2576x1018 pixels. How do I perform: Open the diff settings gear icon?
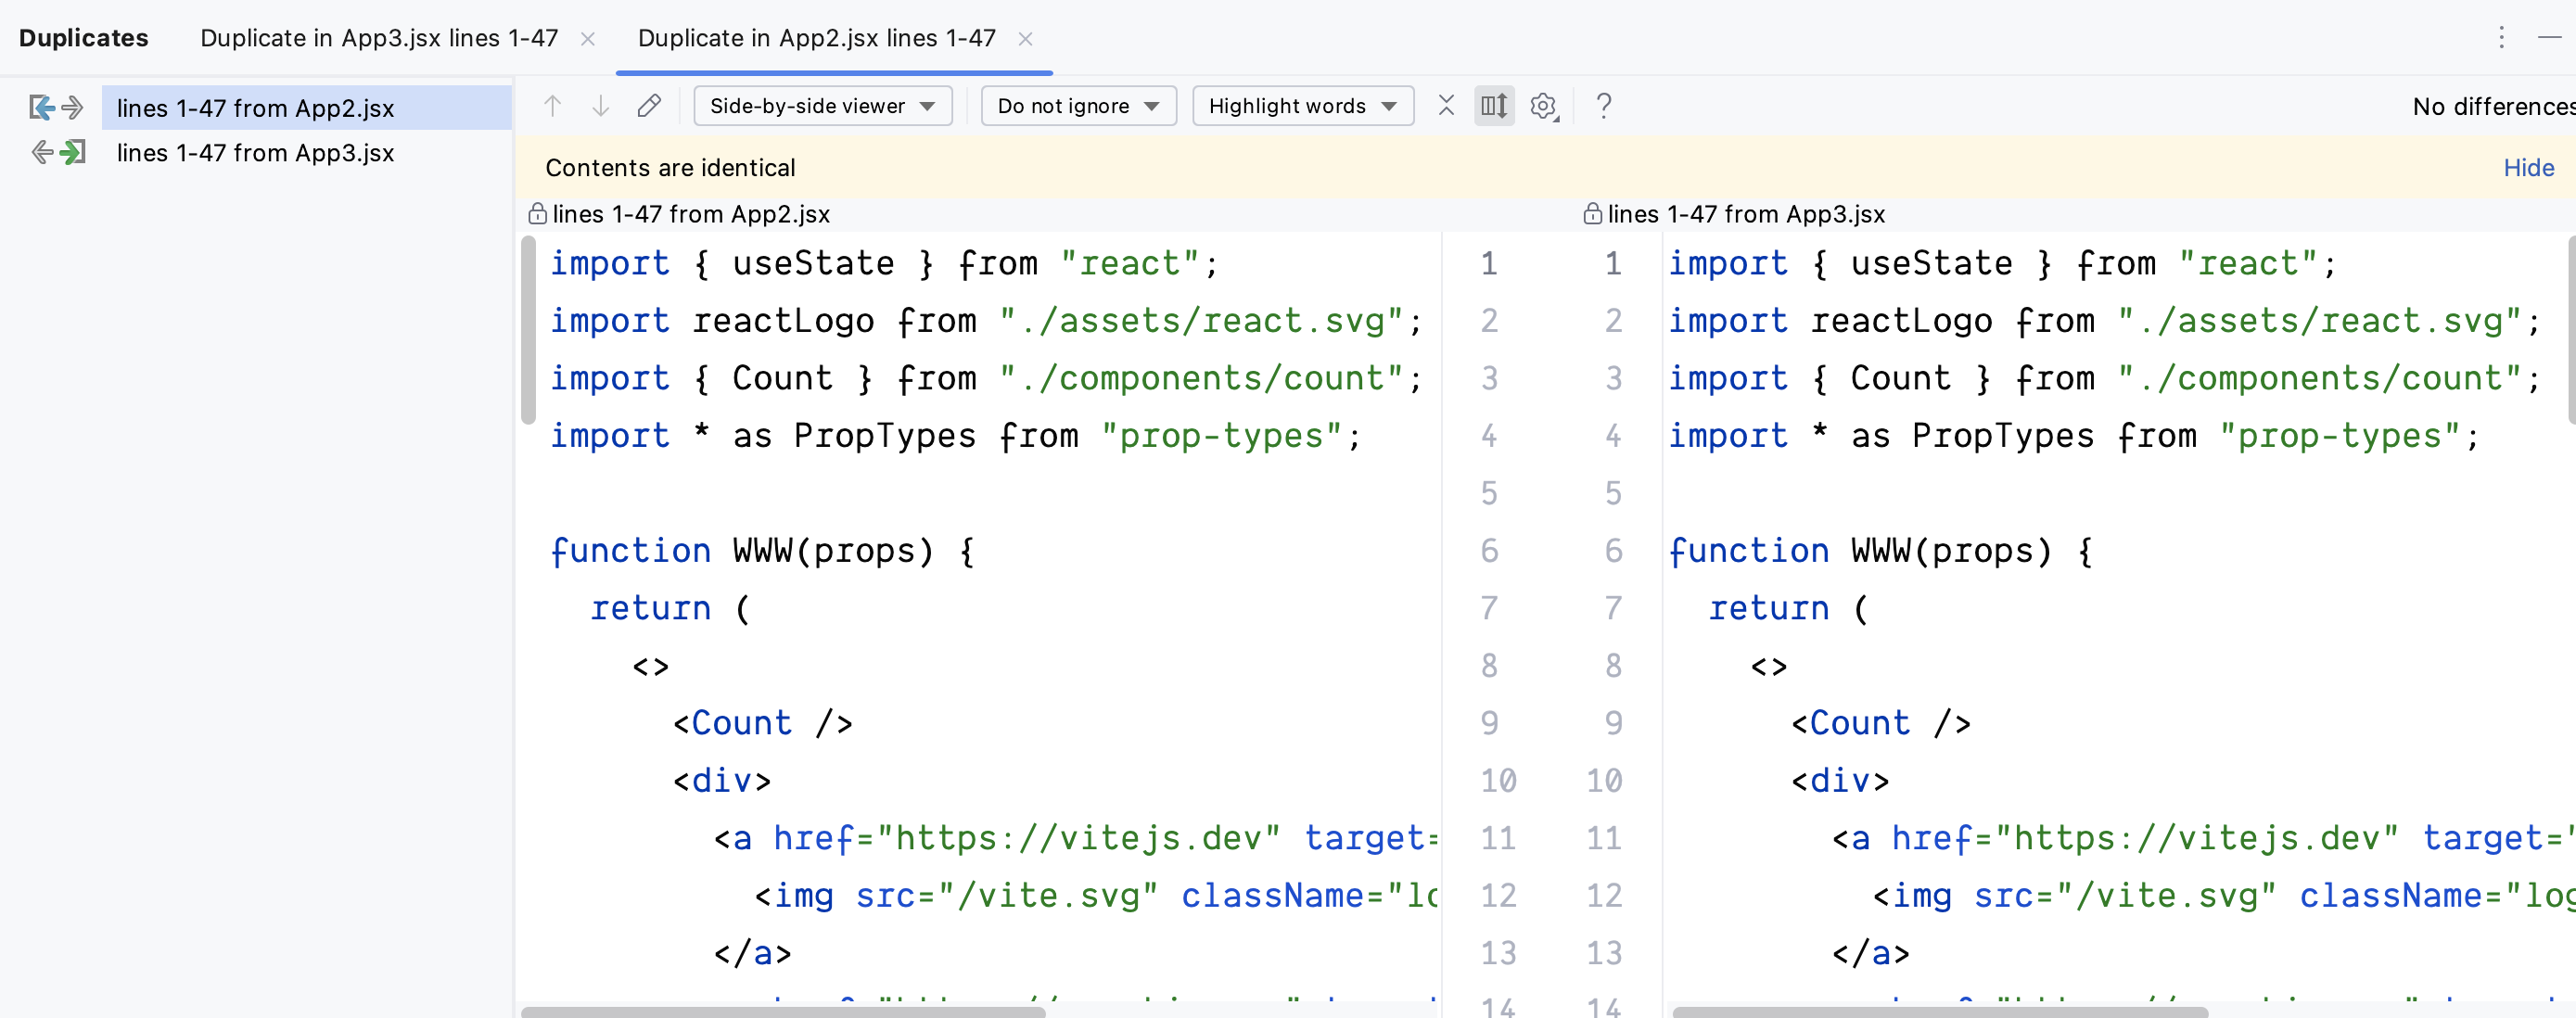point(1543,106)
